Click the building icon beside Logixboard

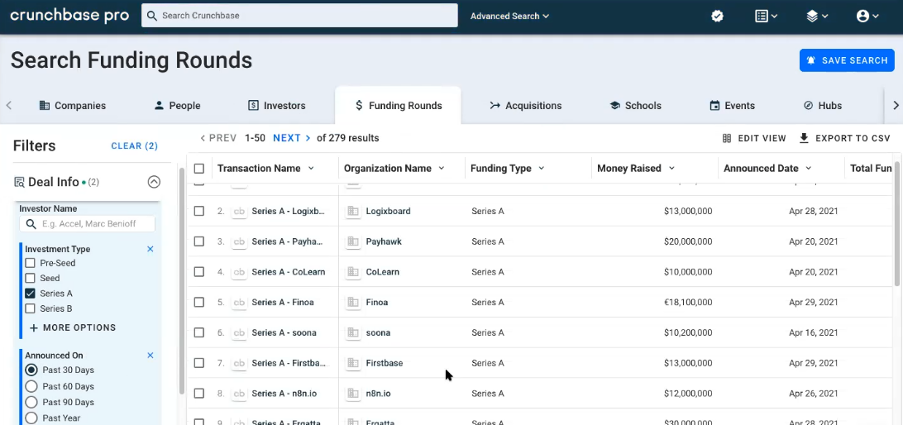click(x=352, y=212)
